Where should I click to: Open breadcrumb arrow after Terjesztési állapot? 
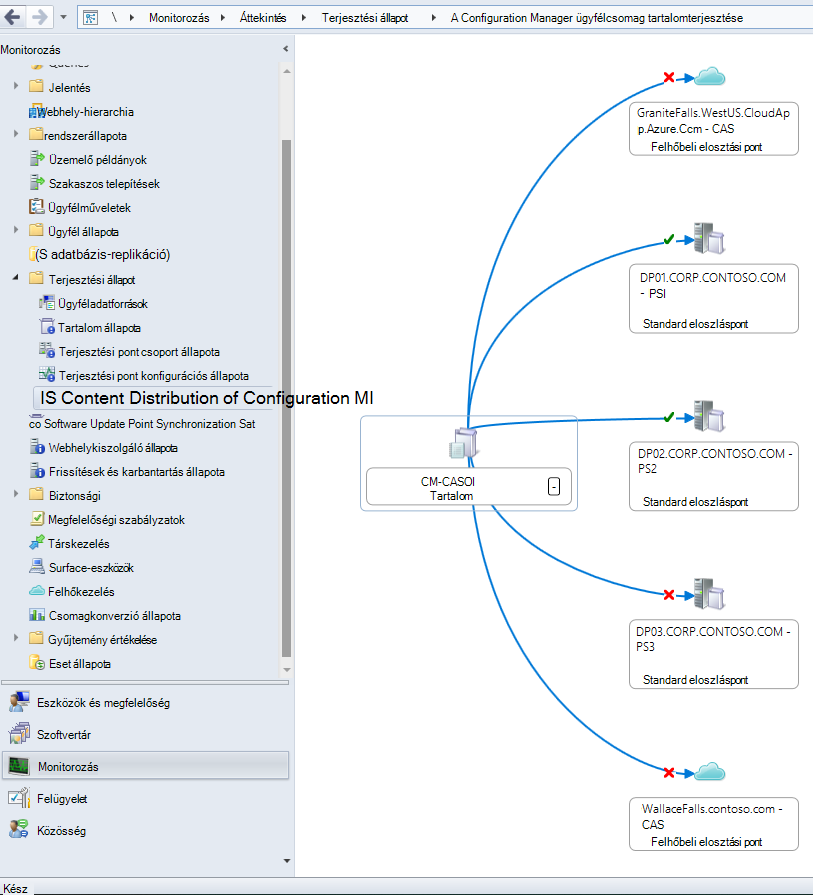coord(433,18)
